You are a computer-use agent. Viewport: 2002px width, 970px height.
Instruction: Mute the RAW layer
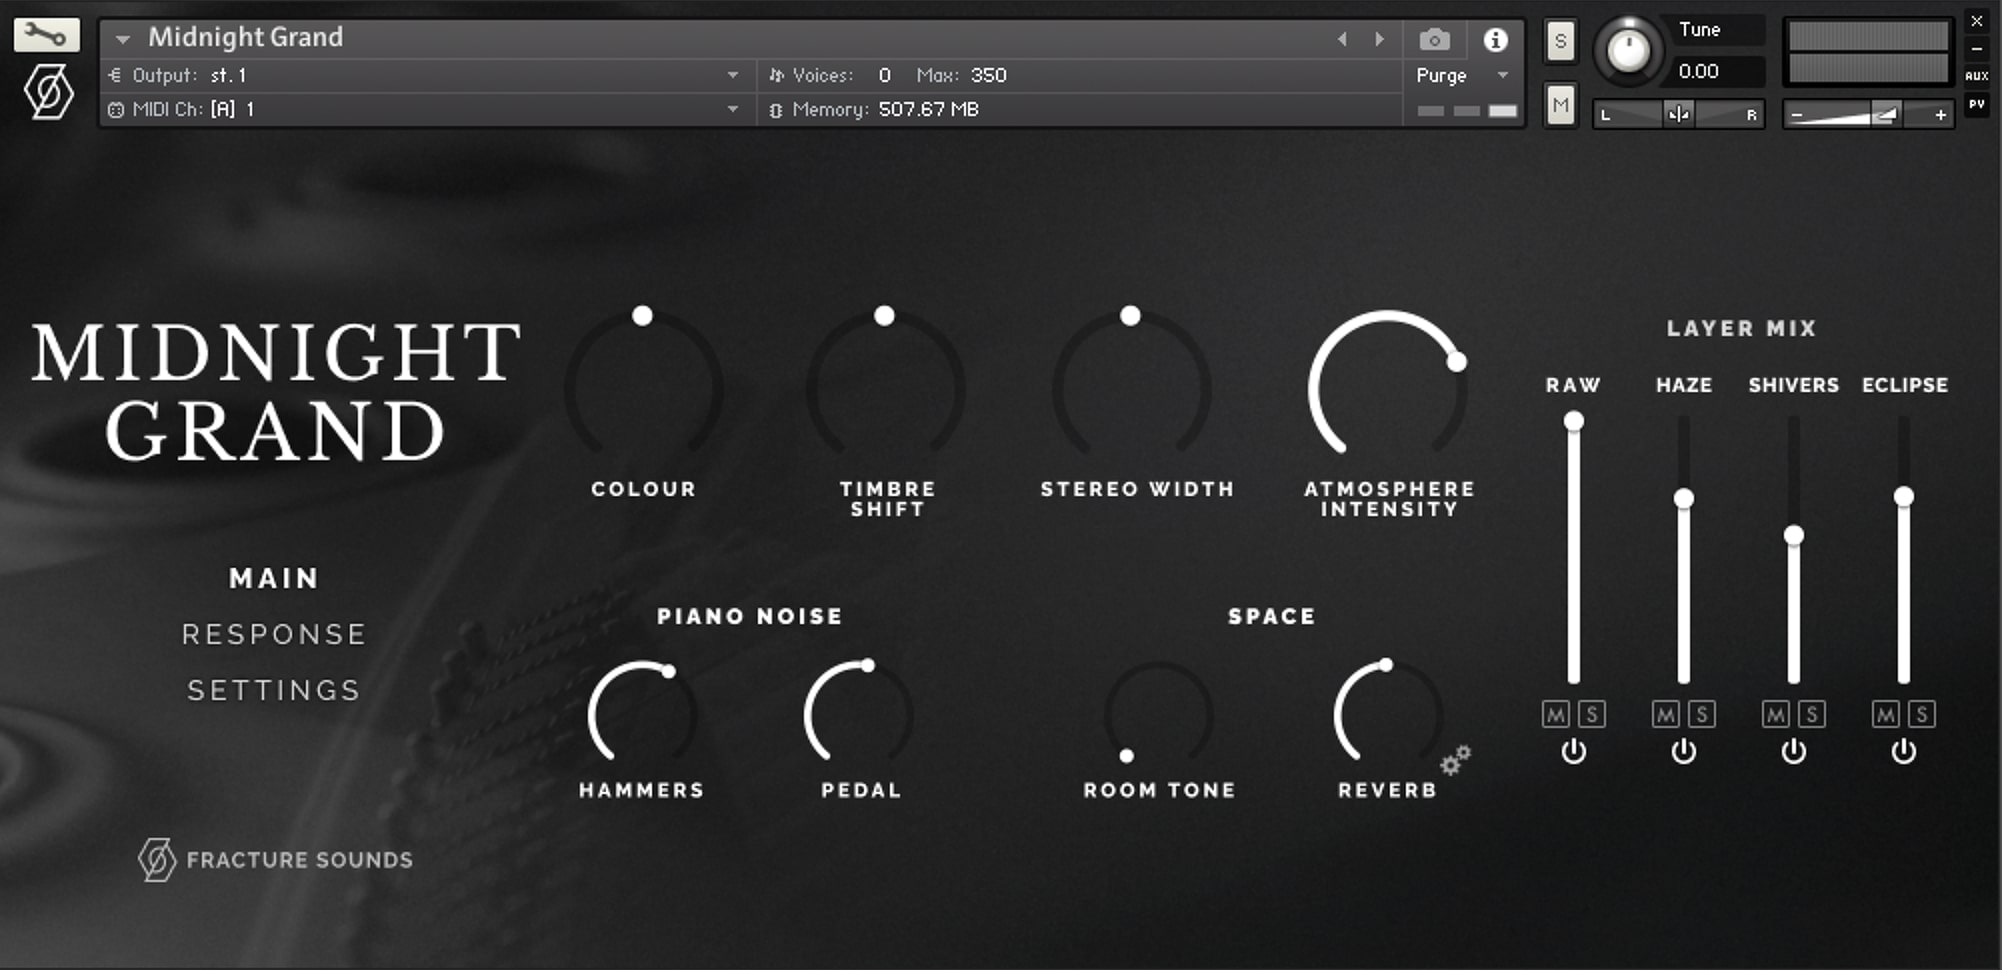[1556, 714]
